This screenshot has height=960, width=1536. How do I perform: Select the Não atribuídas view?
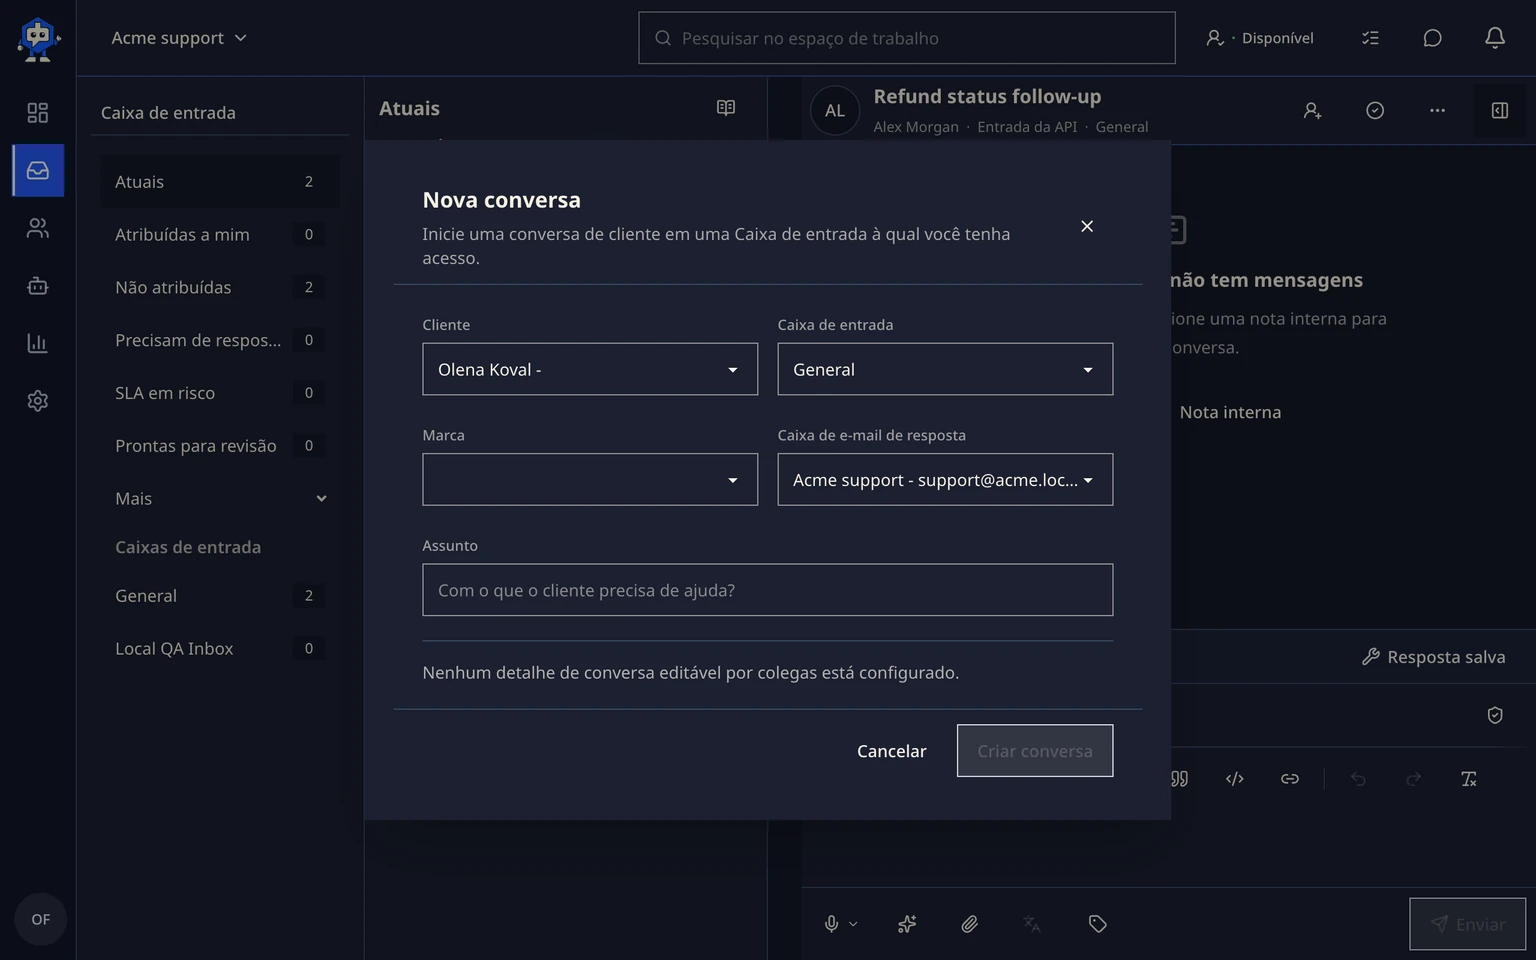coord(220,287)
